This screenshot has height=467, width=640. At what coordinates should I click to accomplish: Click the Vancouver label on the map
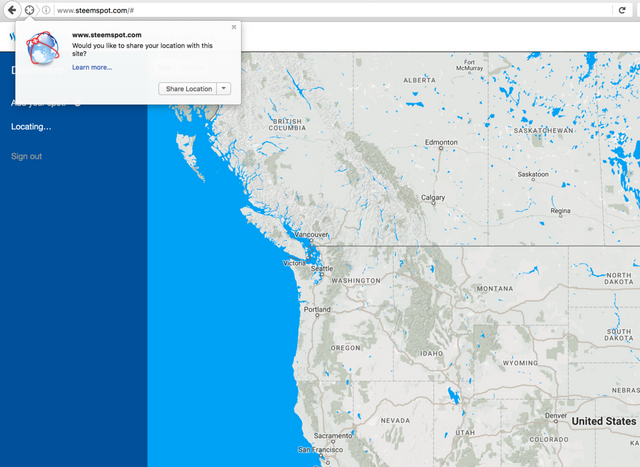coord(311,234)
